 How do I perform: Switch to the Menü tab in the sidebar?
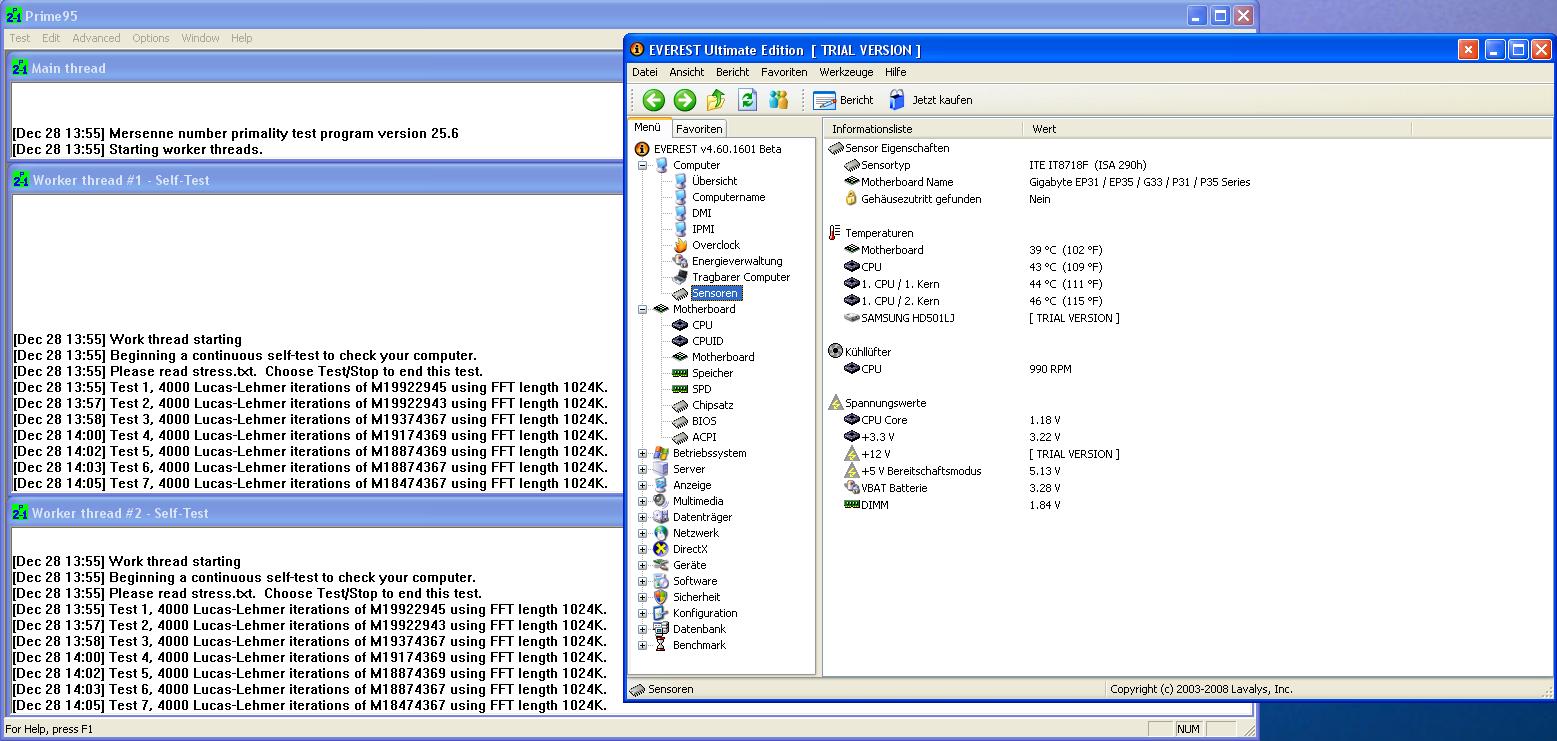(647, 127)
